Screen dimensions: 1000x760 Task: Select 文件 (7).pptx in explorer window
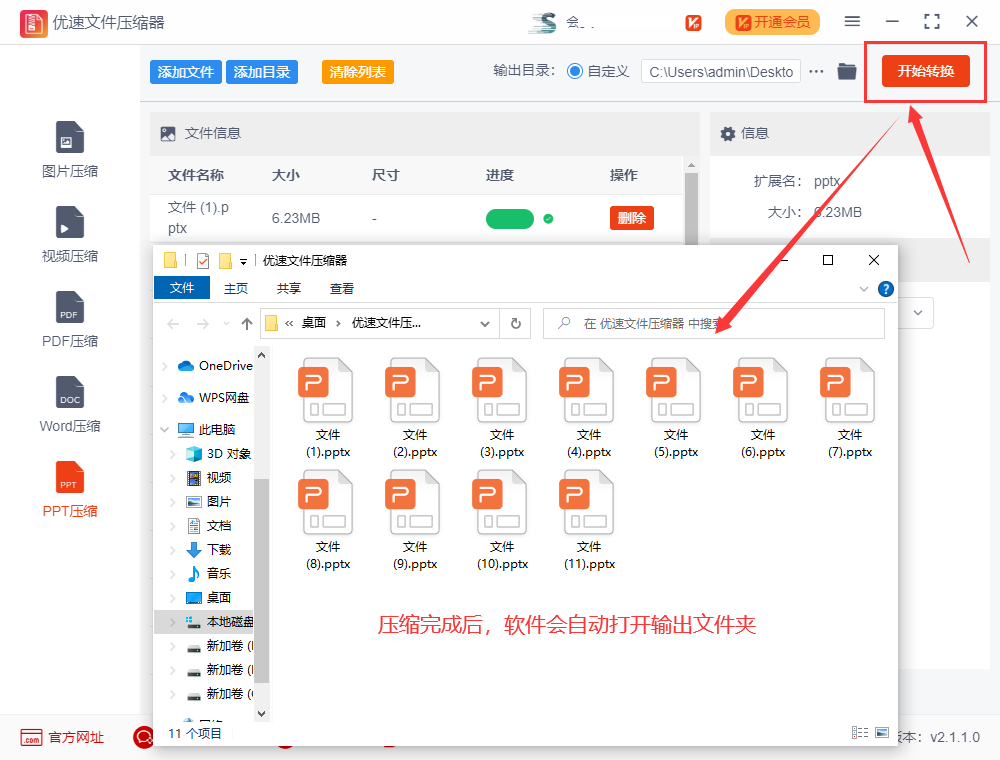point(849,408)
